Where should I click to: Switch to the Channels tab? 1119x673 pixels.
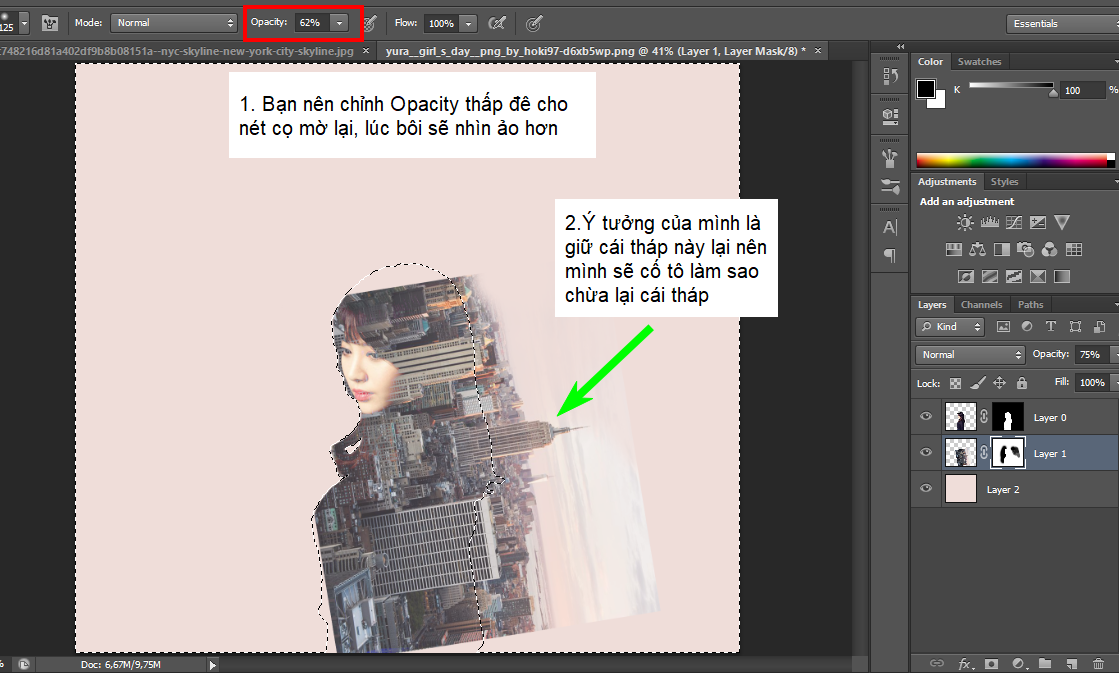(x=981, y=305)
